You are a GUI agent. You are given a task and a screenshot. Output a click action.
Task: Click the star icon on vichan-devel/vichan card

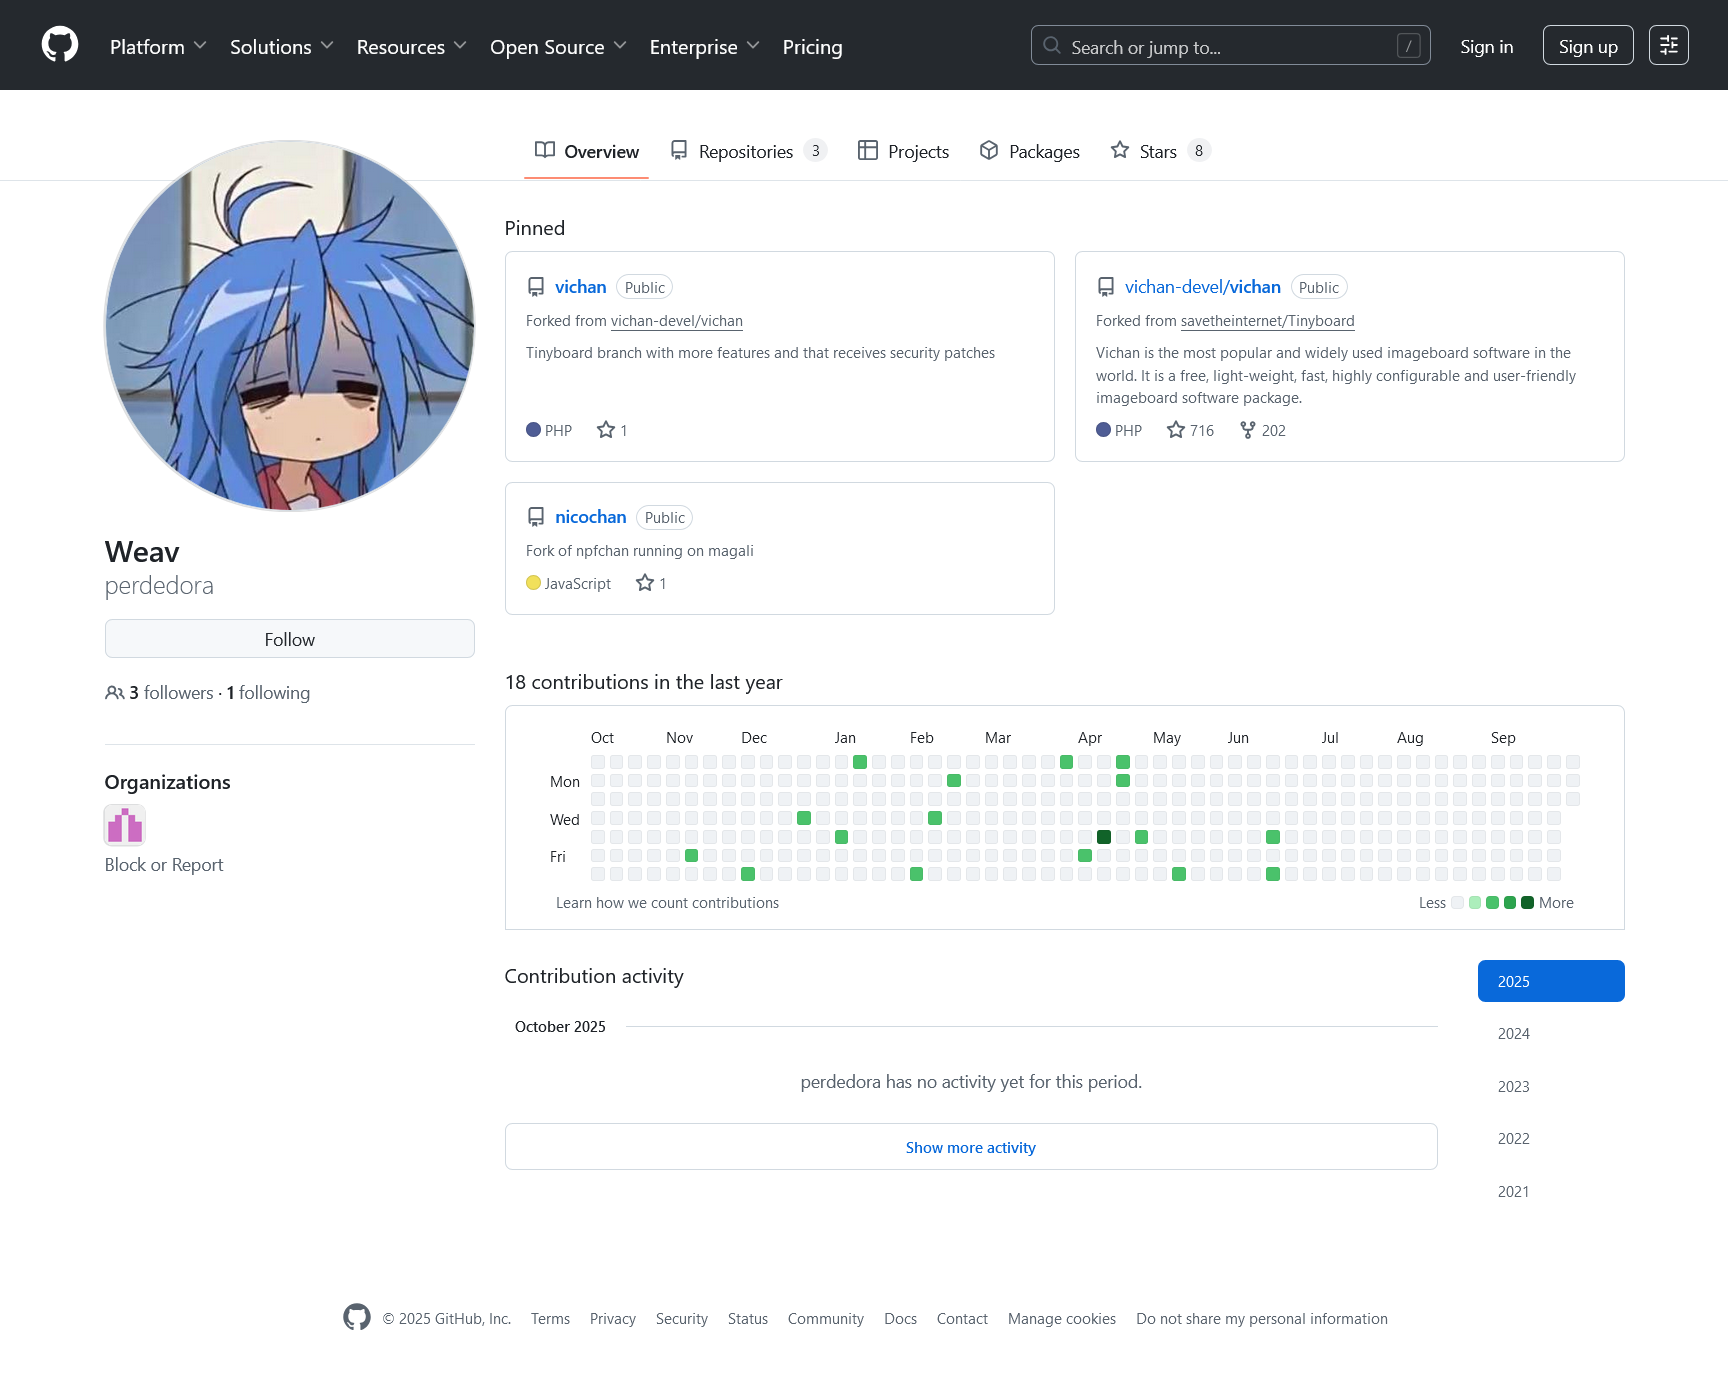[x=1176, y=430]
